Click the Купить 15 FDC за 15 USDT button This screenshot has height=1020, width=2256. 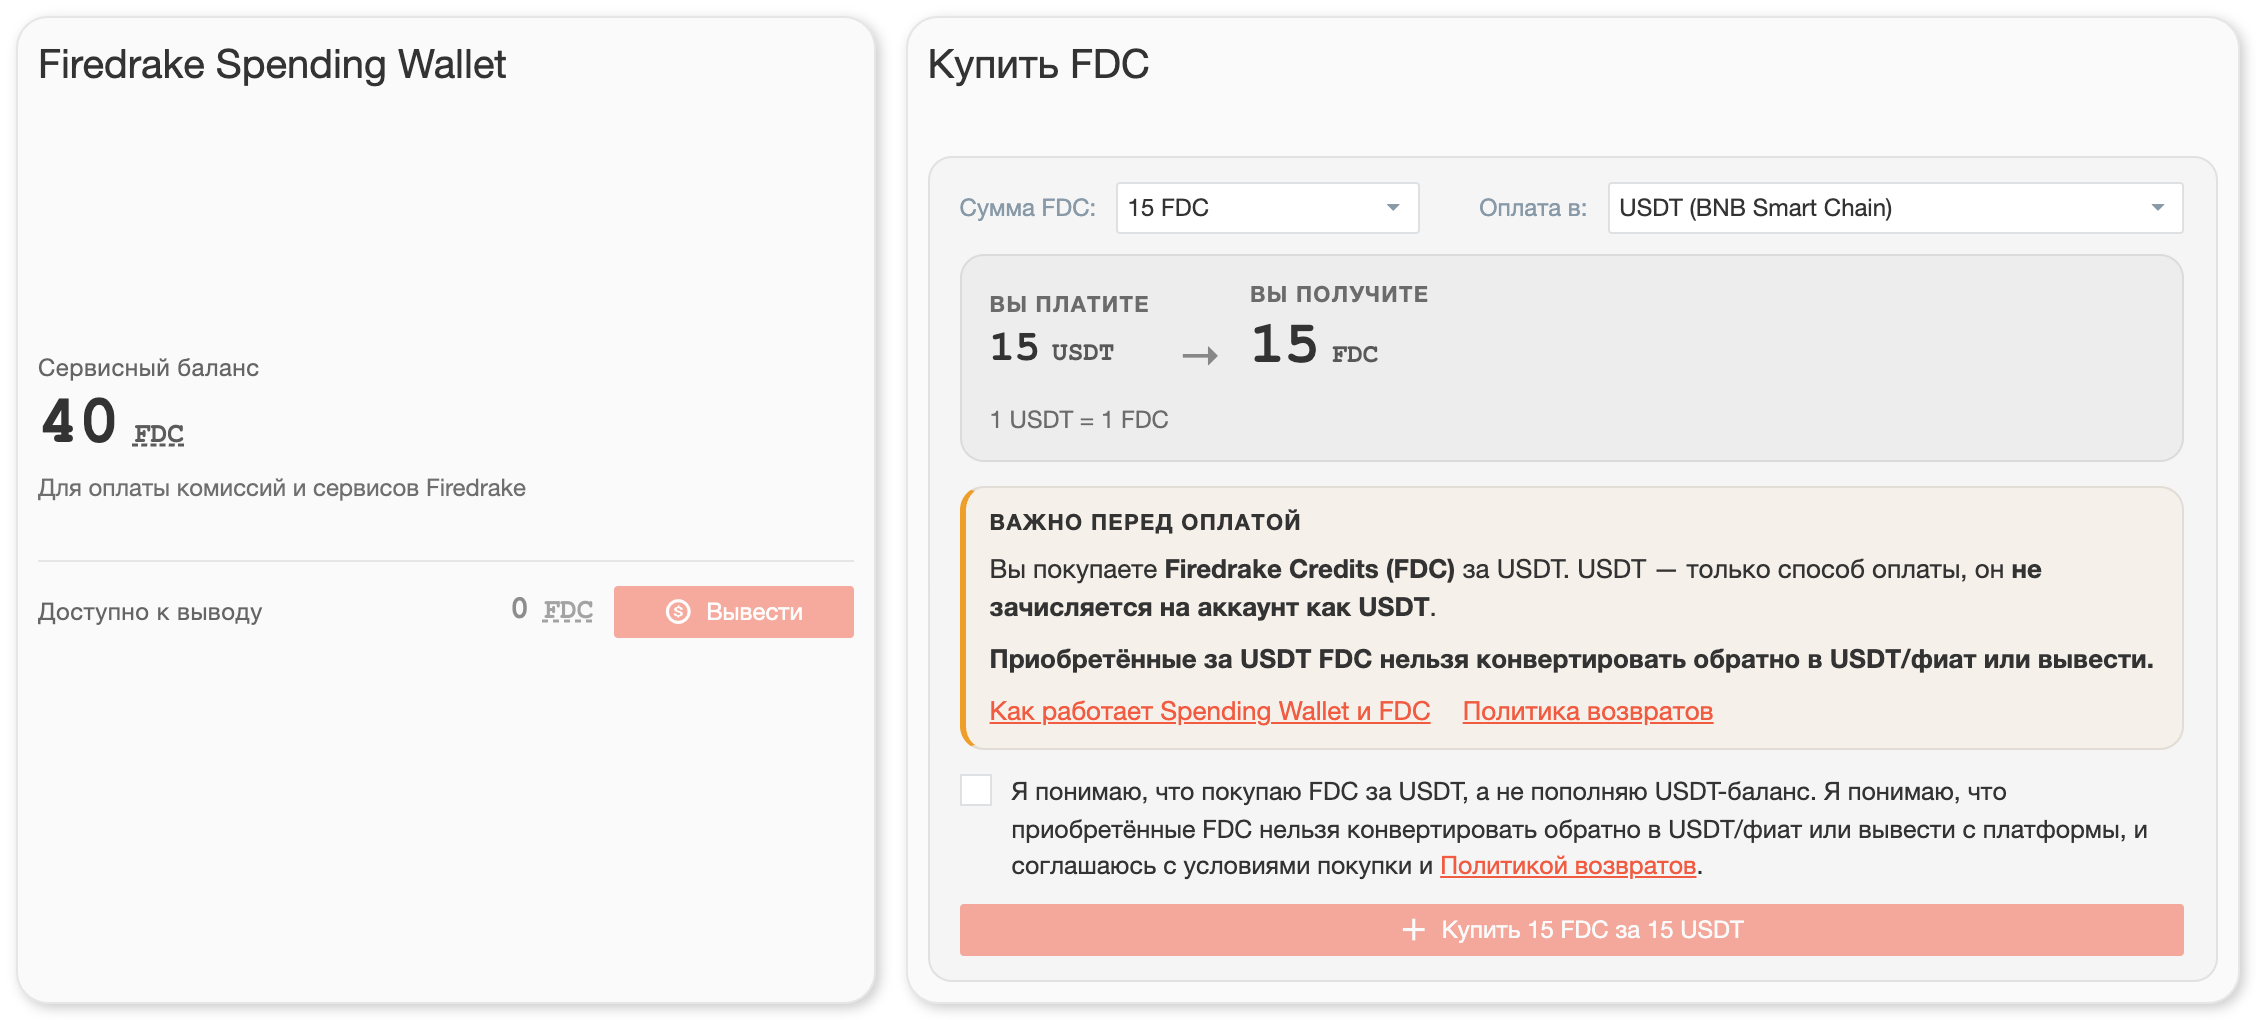[1571, 930]
